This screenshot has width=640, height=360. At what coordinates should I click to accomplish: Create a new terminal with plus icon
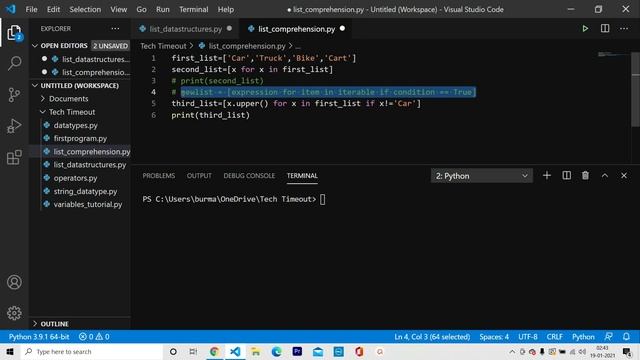point(547,176)
